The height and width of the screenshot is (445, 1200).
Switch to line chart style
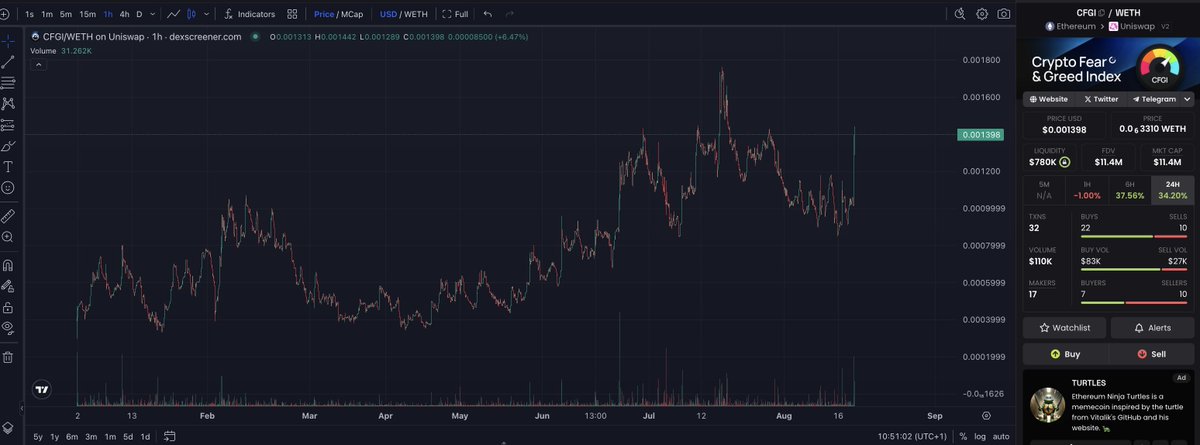point(174,14)
